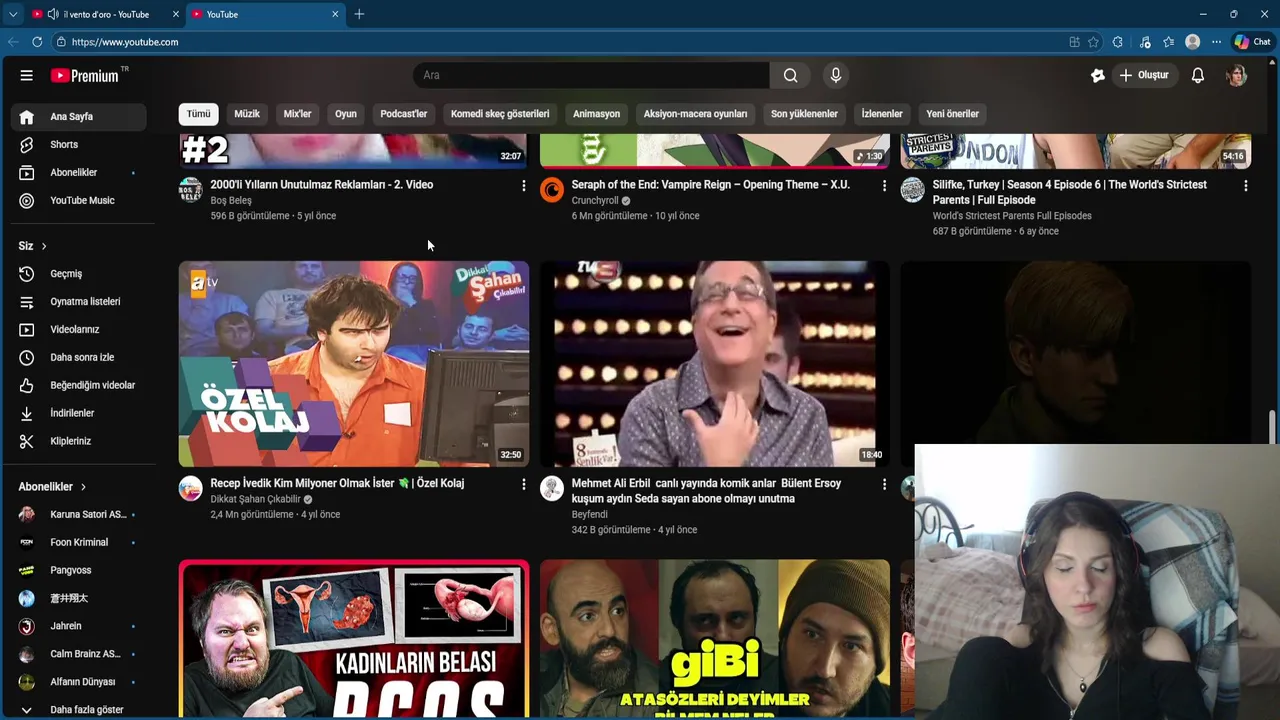Open the browser extensions puzzle icon
This screenshot has width=1280, height=720.
click(1118, 42)
